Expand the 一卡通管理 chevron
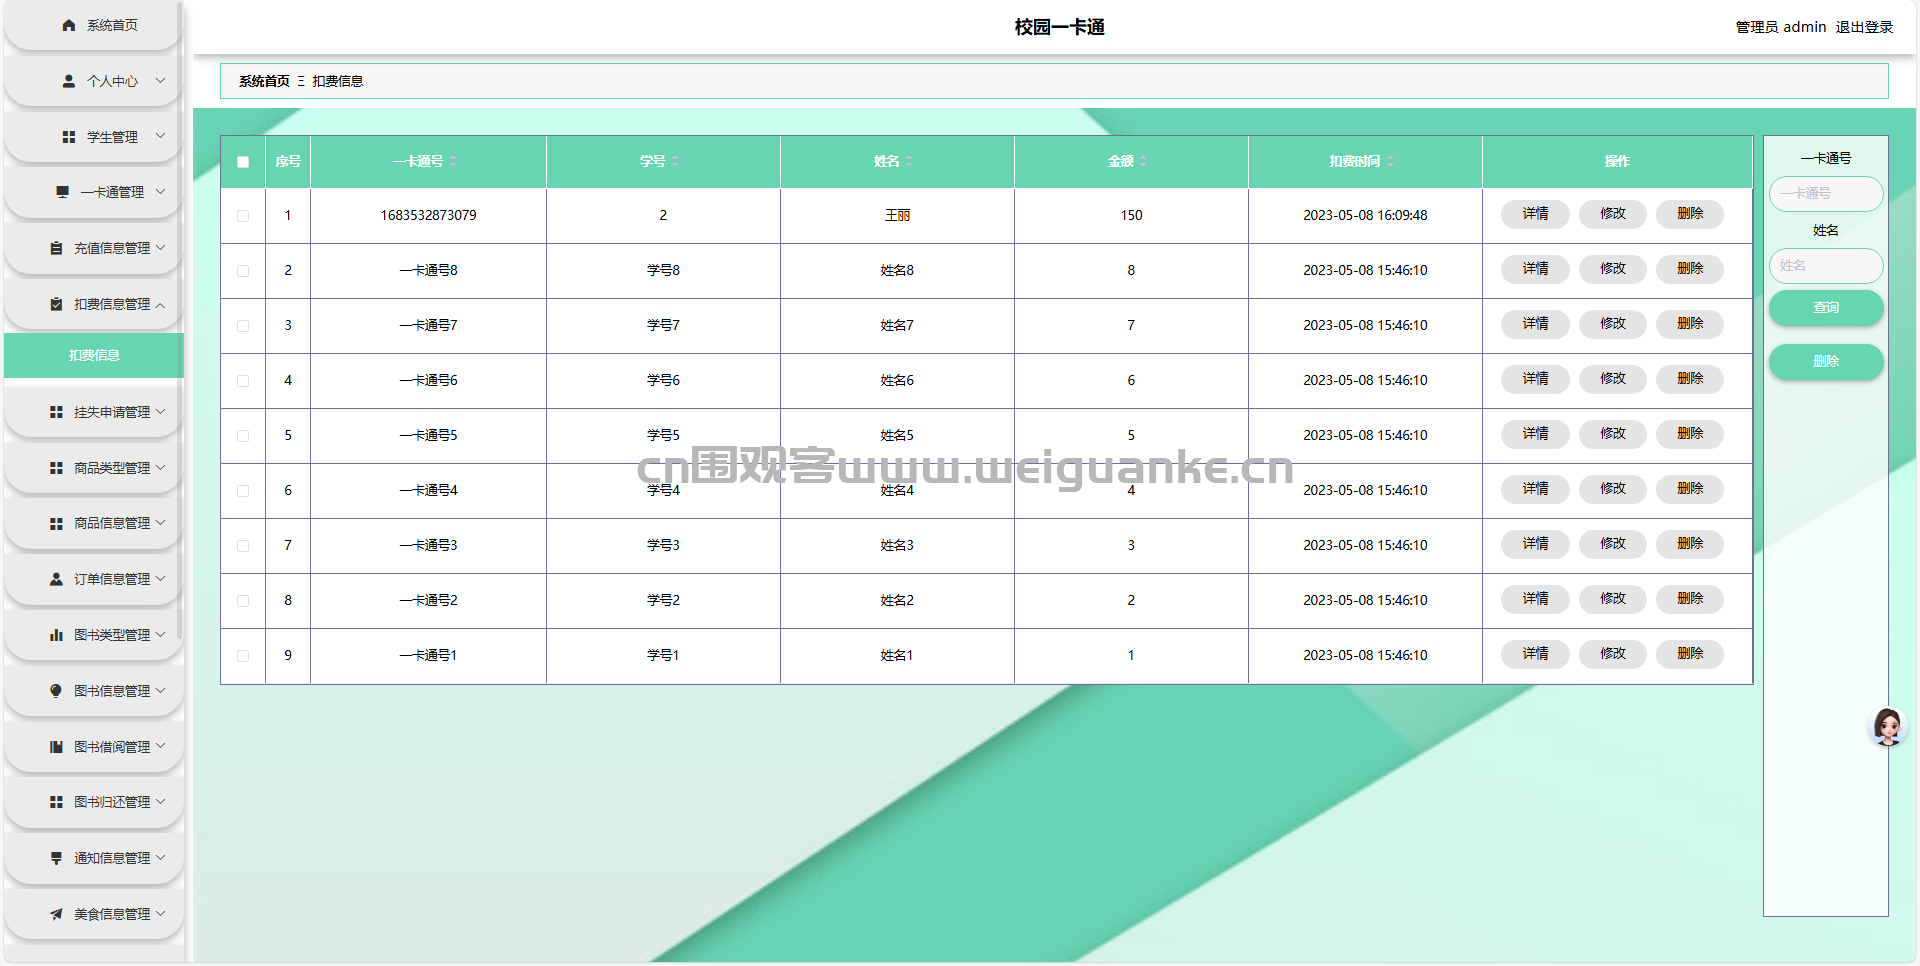 tap(160, 192)
